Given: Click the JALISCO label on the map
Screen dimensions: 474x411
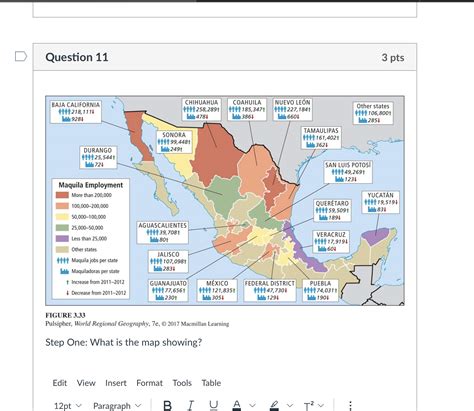Looking at the screenshot, I should click(168, 254).
